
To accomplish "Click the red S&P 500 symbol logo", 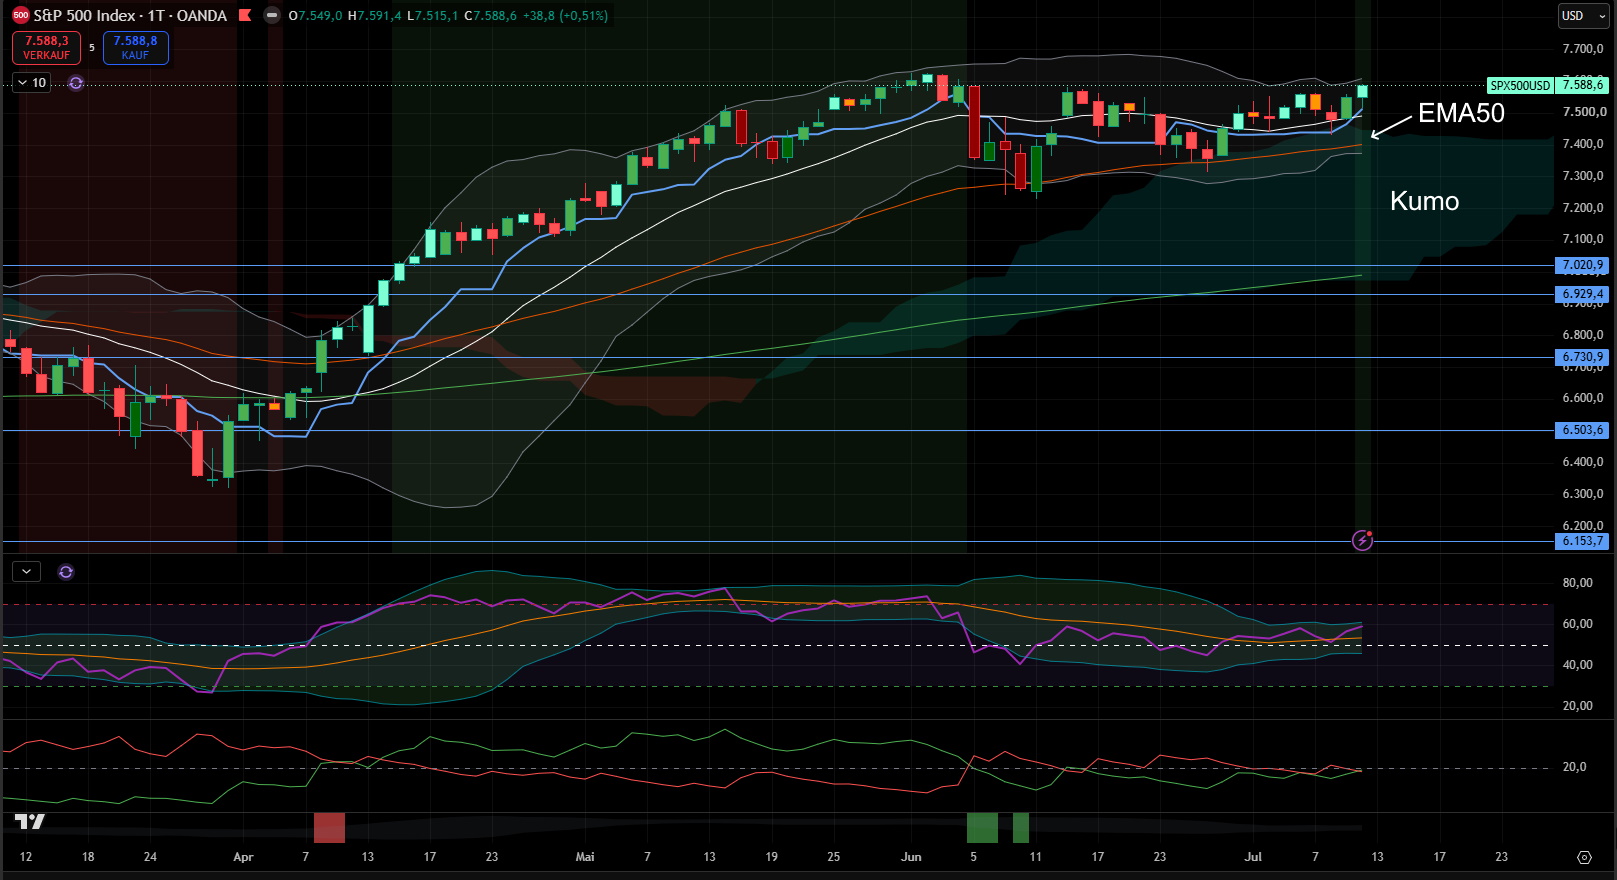I will click(x=20, y=15).
